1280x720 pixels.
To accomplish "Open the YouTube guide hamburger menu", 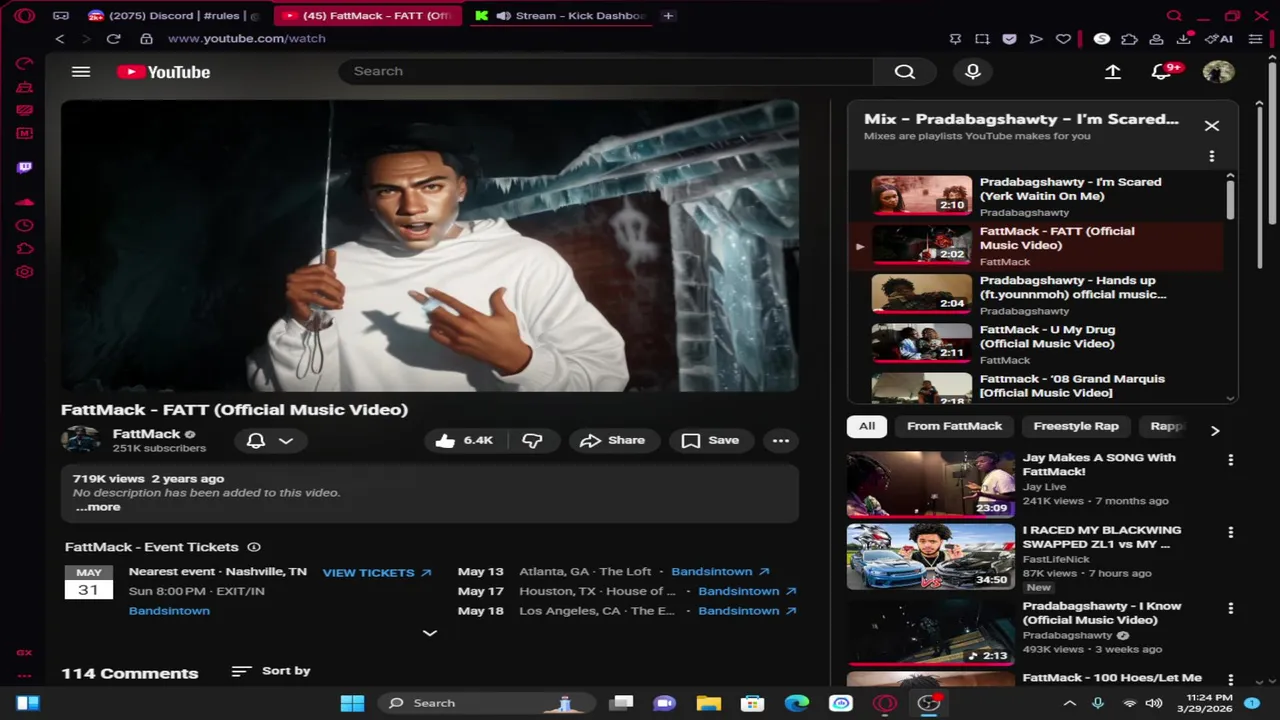I will tap(81, 71).
